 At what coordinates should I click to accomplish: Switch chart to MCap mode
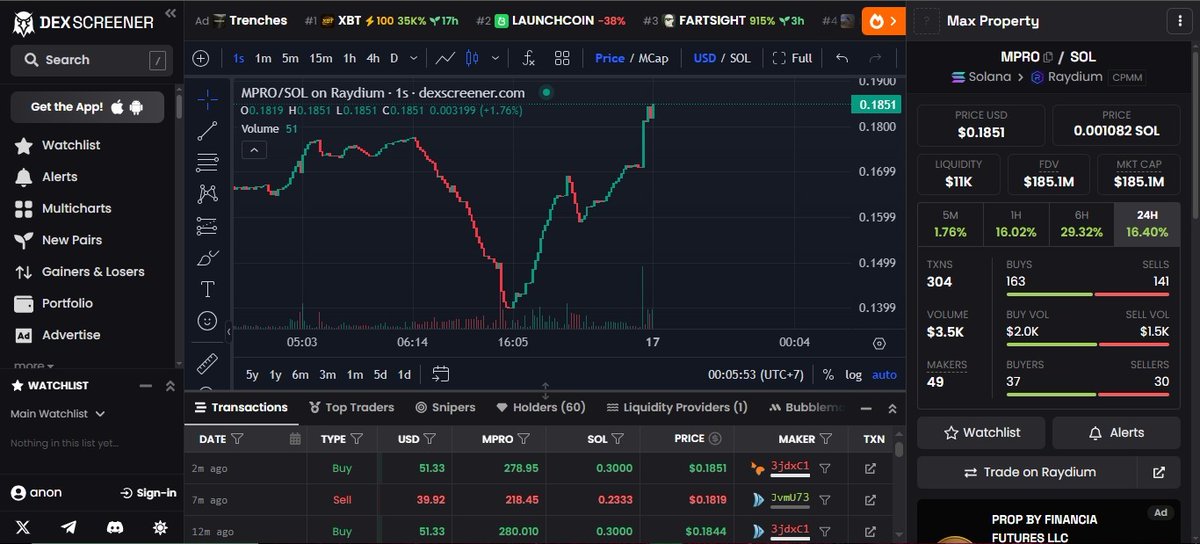point(652,58)
